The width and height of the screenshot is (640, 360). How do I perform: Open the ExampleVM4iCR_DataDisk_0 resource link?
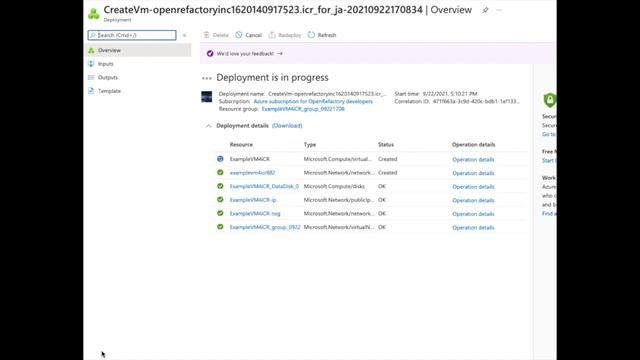click(264, 186)
